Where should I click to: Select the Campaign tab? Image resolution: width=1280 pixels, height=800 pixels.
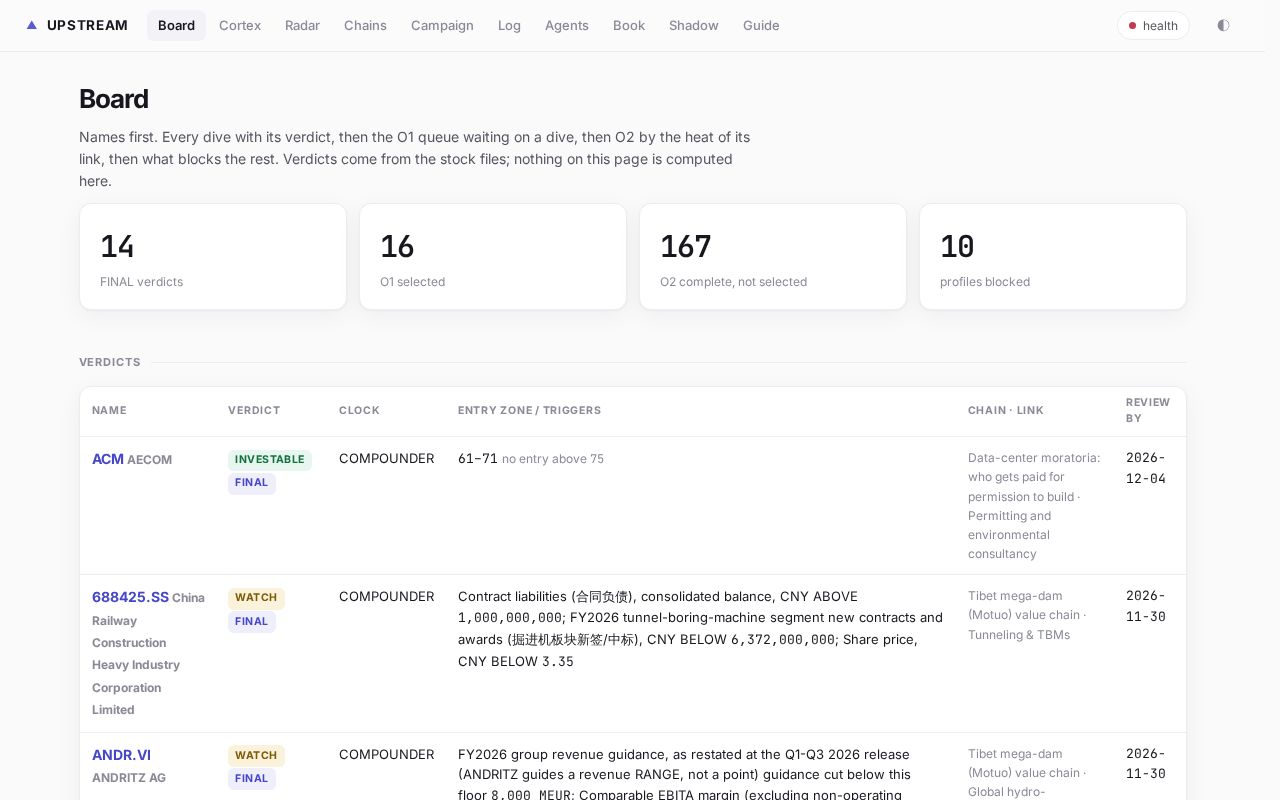(x=442, y=25)
